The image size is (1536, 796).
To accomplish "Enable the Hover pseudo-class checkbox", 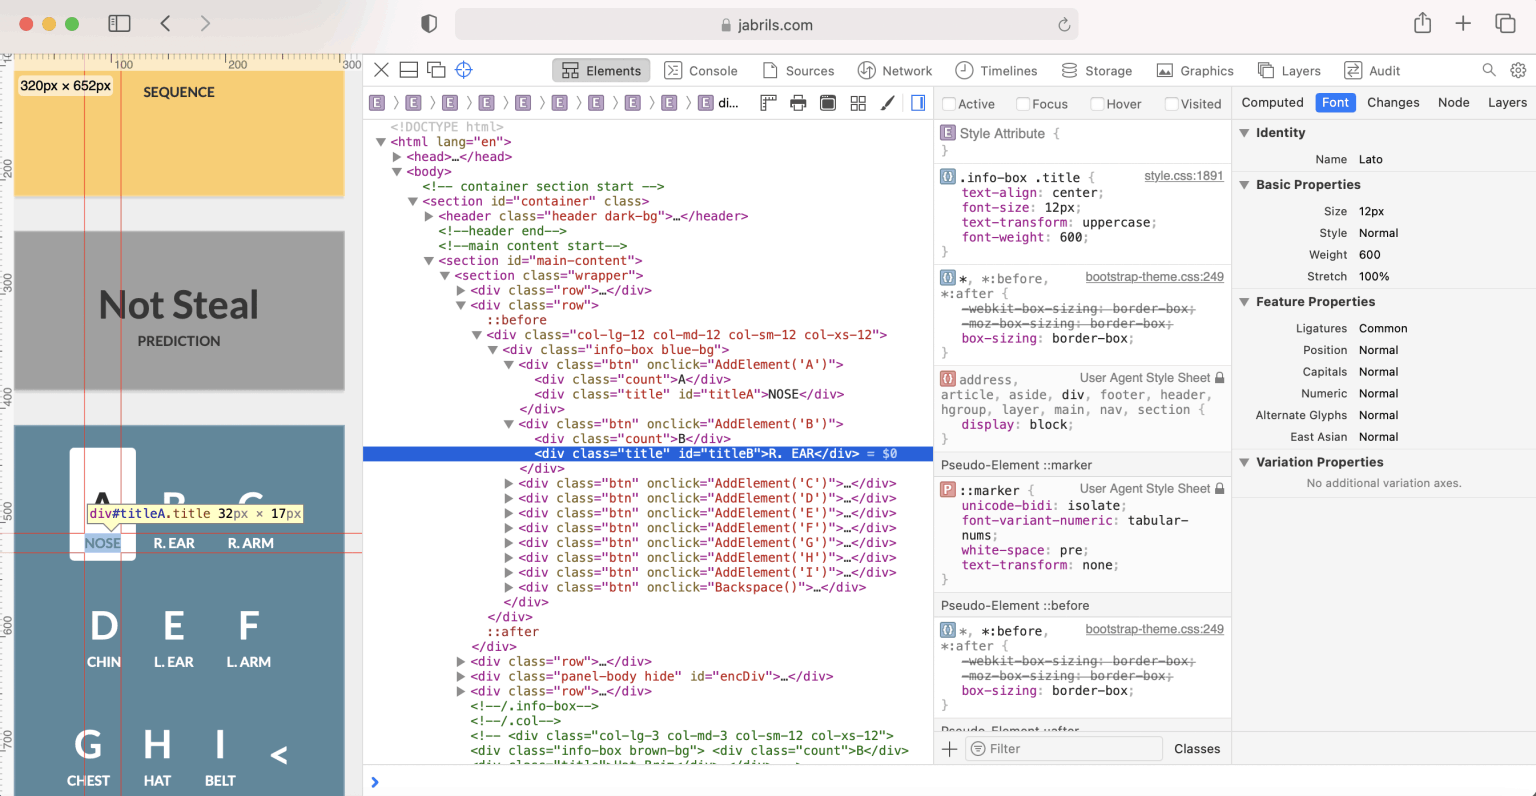I will tap(1097, 104).
